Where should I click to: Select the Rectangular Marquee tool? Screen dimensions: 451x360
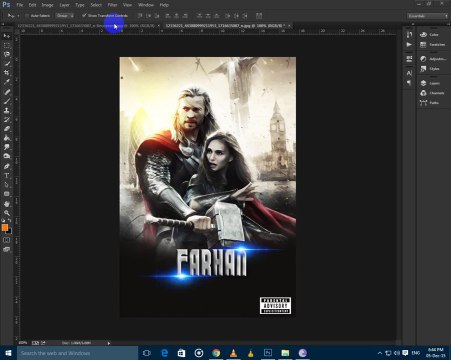click(7, 45)
